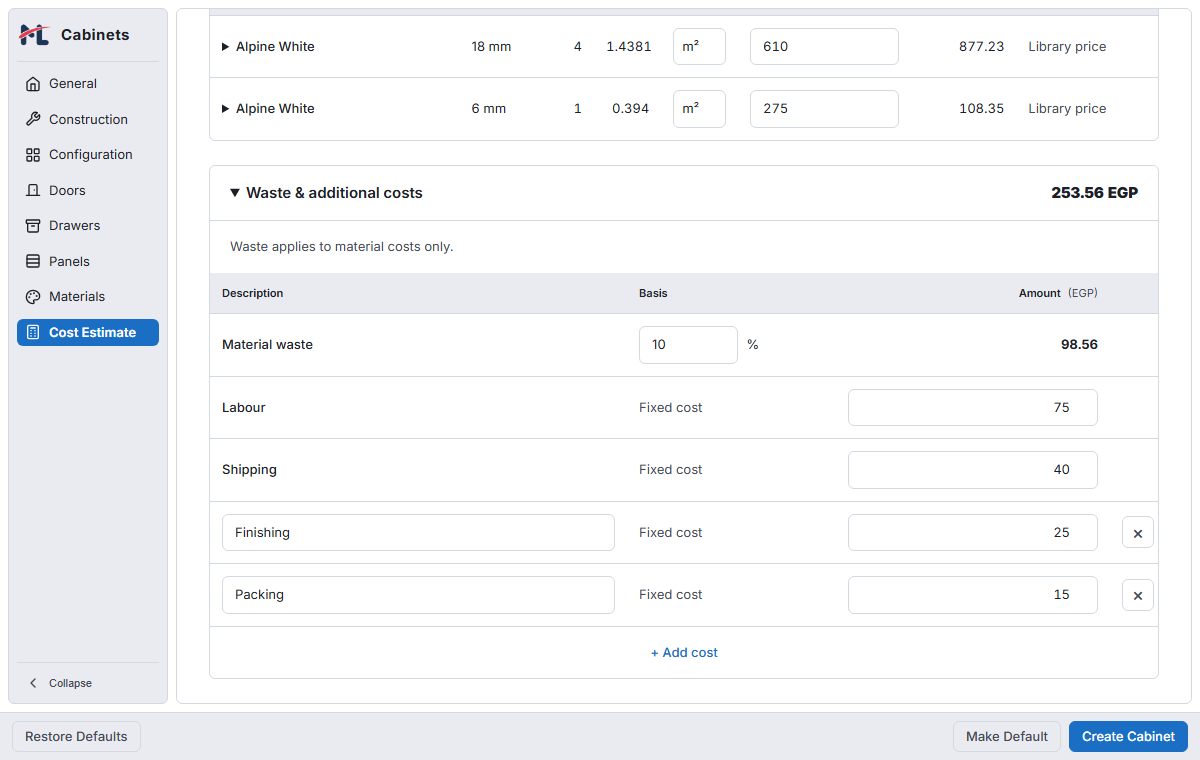The image size is (1200, 760).
Task: Go to the Construction section
Action: pos(88,119)
